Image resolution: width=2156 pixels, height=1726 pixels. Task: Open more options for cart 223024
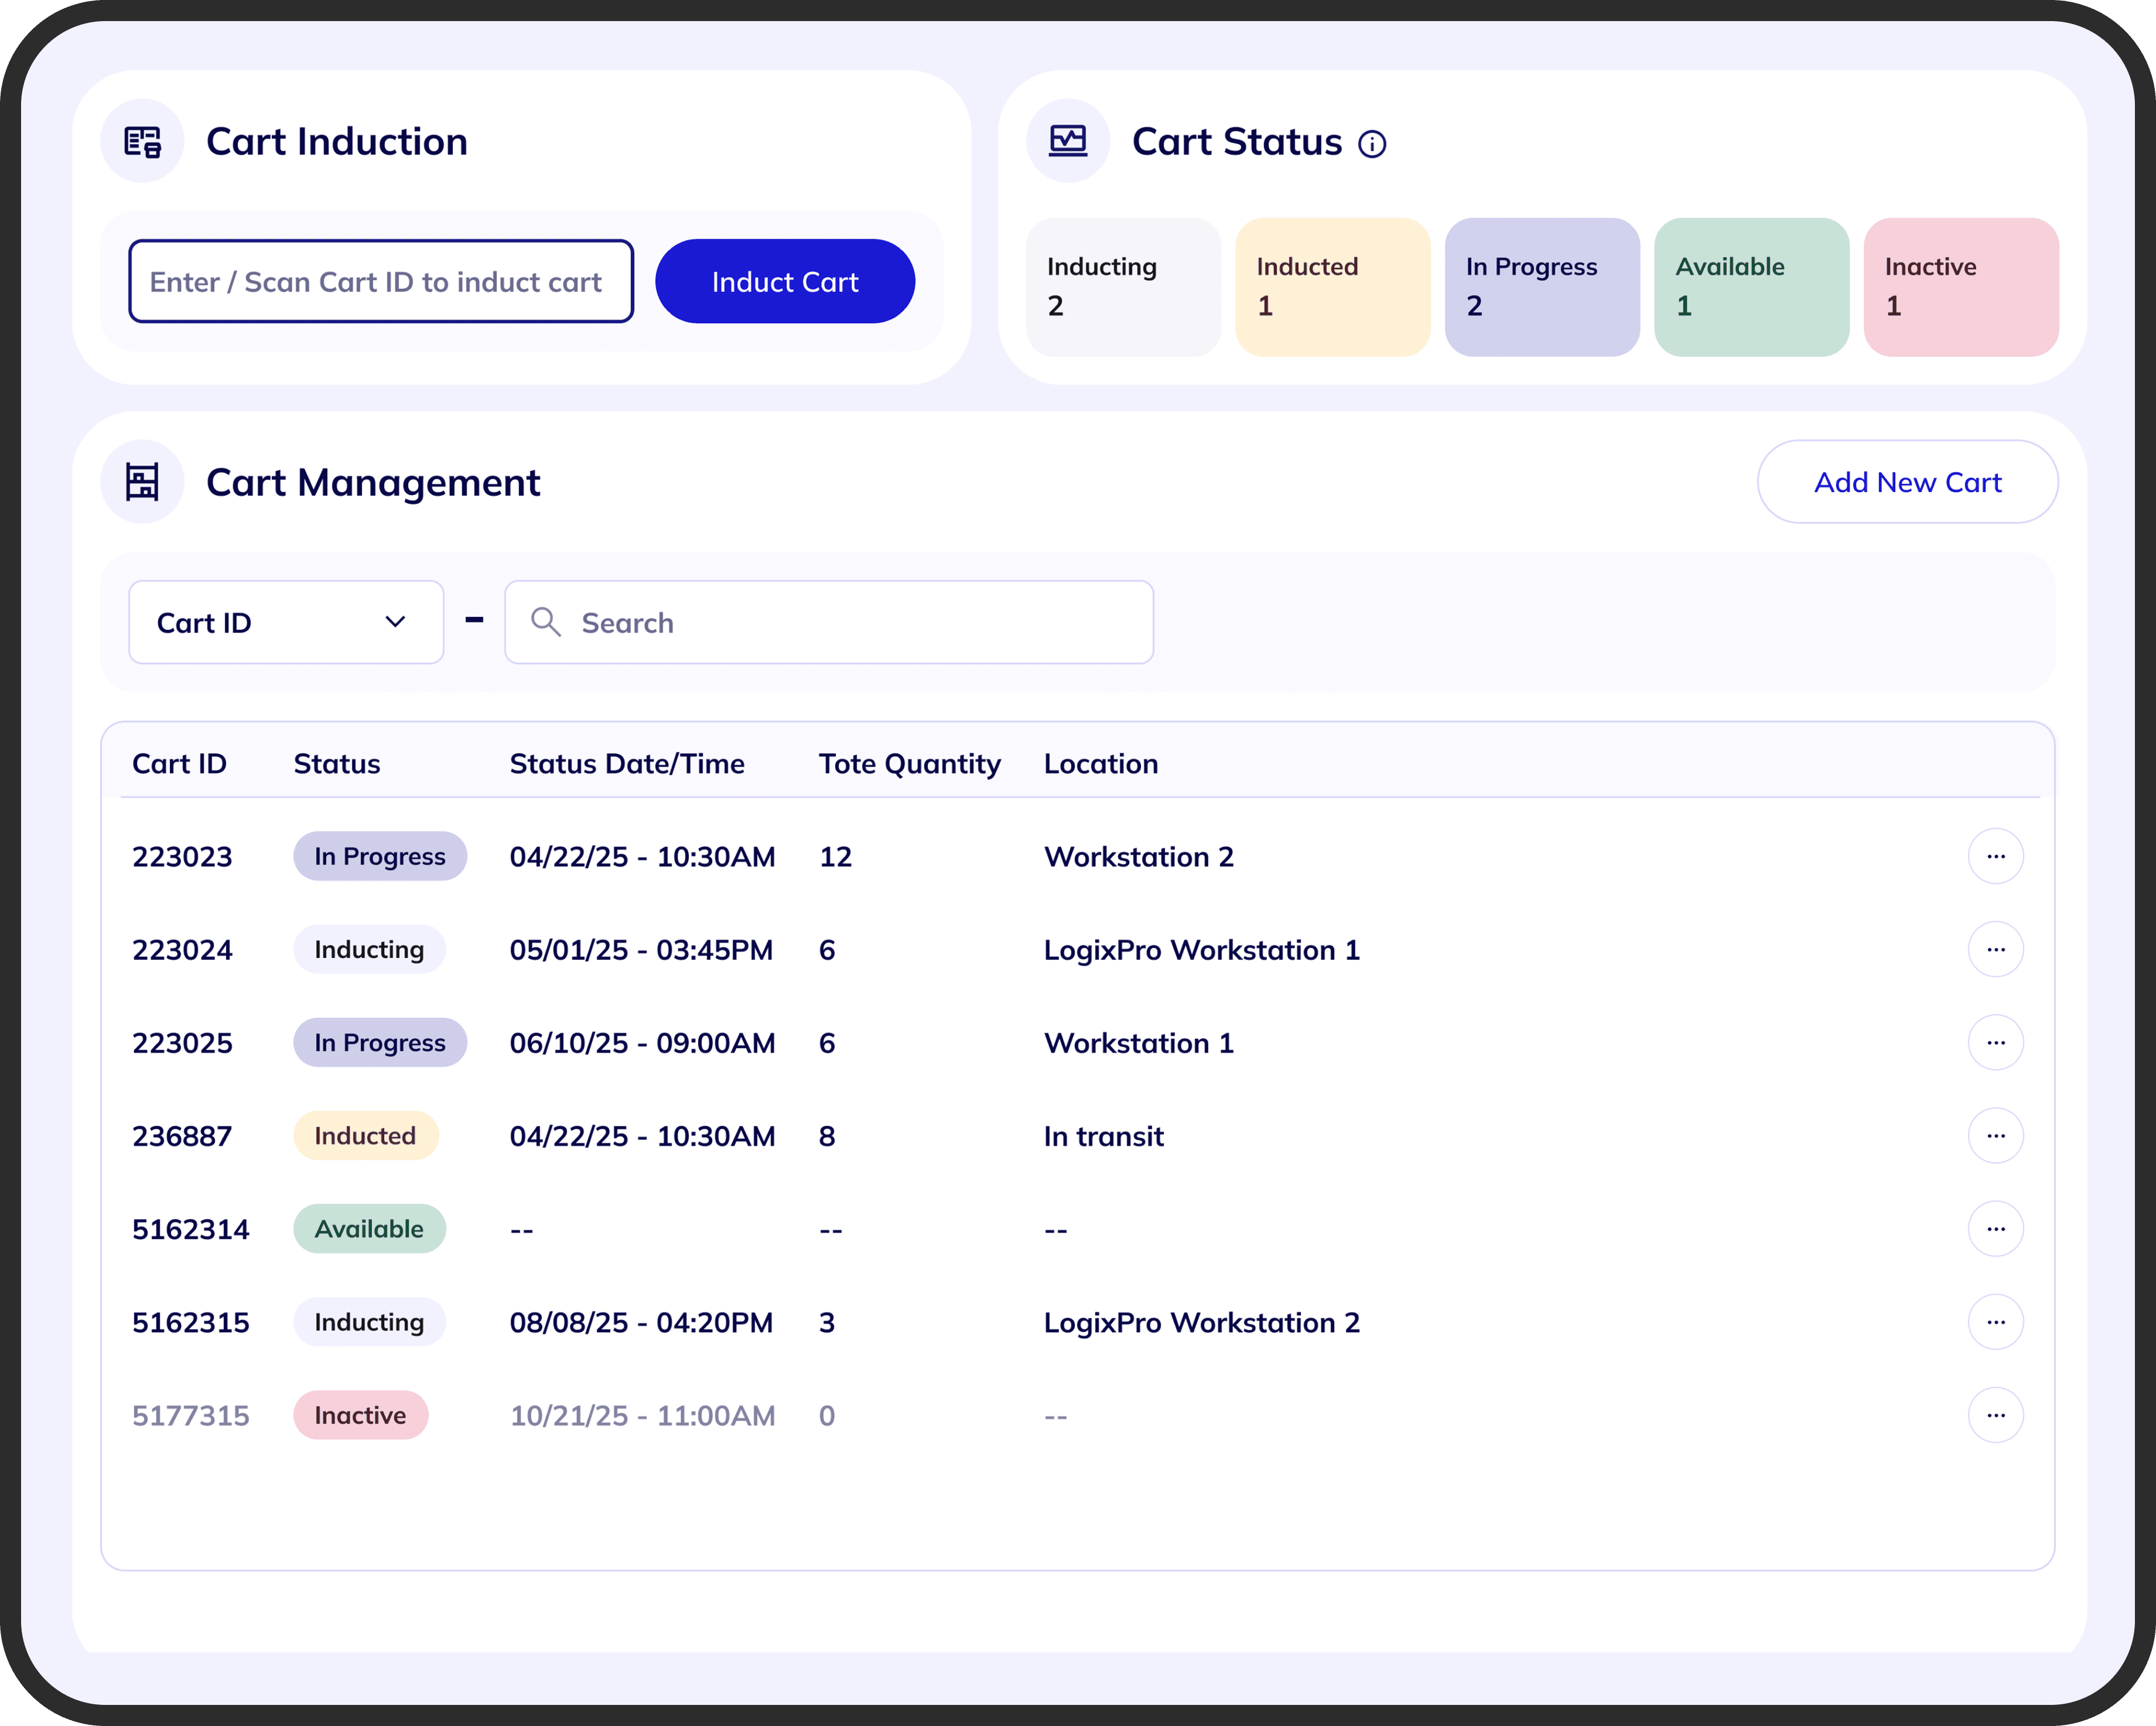[x=1996, y=949]
